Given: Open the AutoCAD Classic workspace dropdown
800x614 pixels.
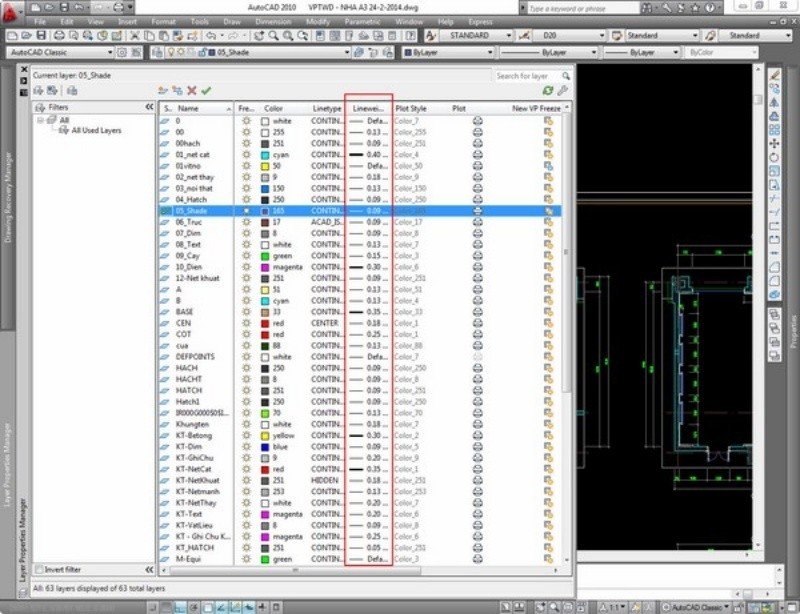Looking at the screenshot, I should point(110,53).
